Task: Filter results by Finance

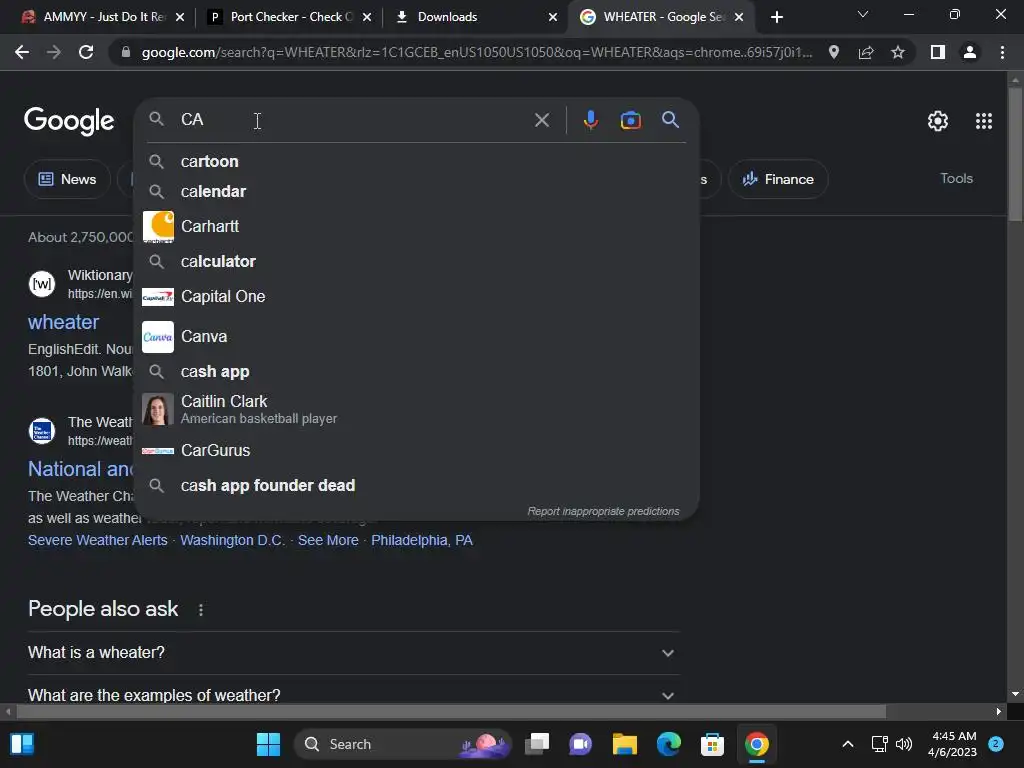Action: (x=777, y=179)
